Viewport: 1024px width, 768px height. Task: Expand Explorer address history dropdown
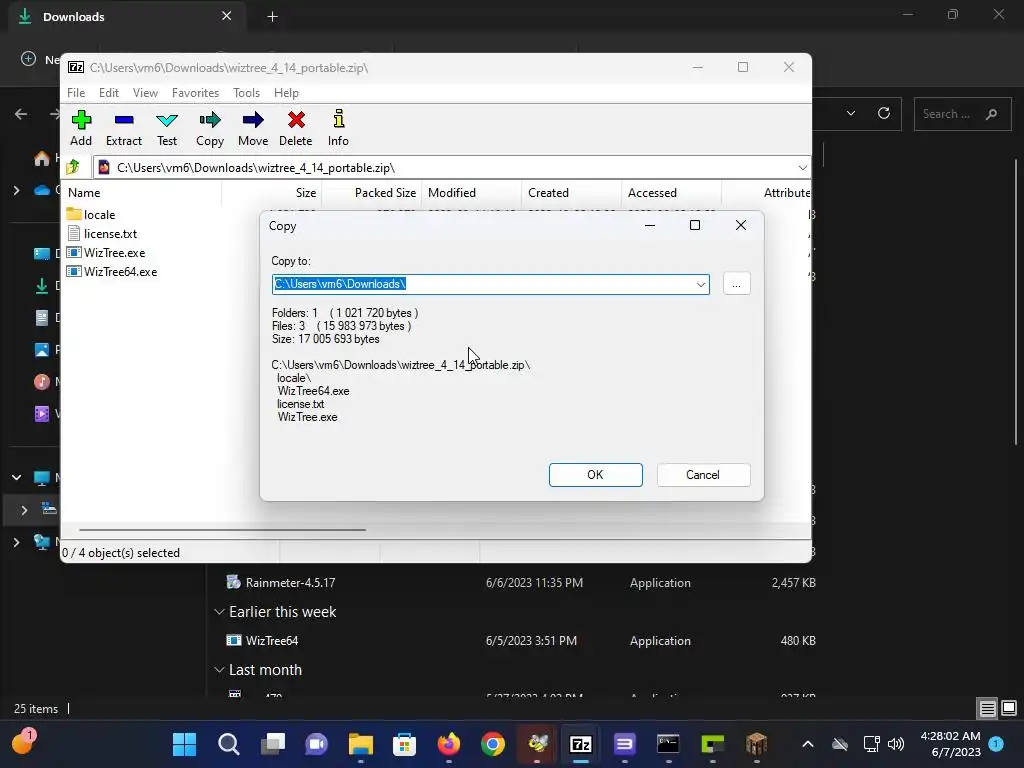tap(850, 113)
